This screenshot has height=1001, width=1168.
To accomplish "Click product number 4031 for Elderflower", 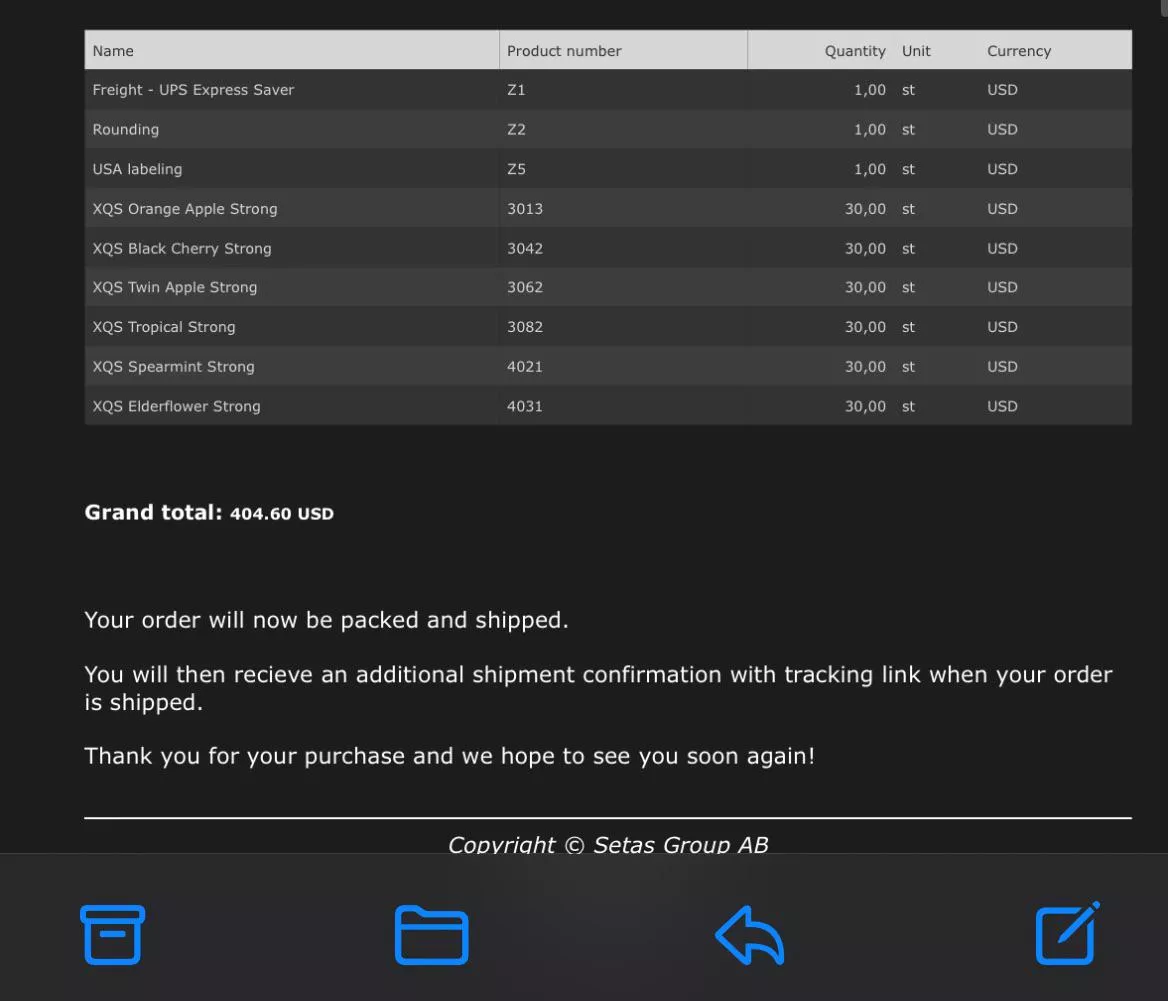I will tap(525, 407).
